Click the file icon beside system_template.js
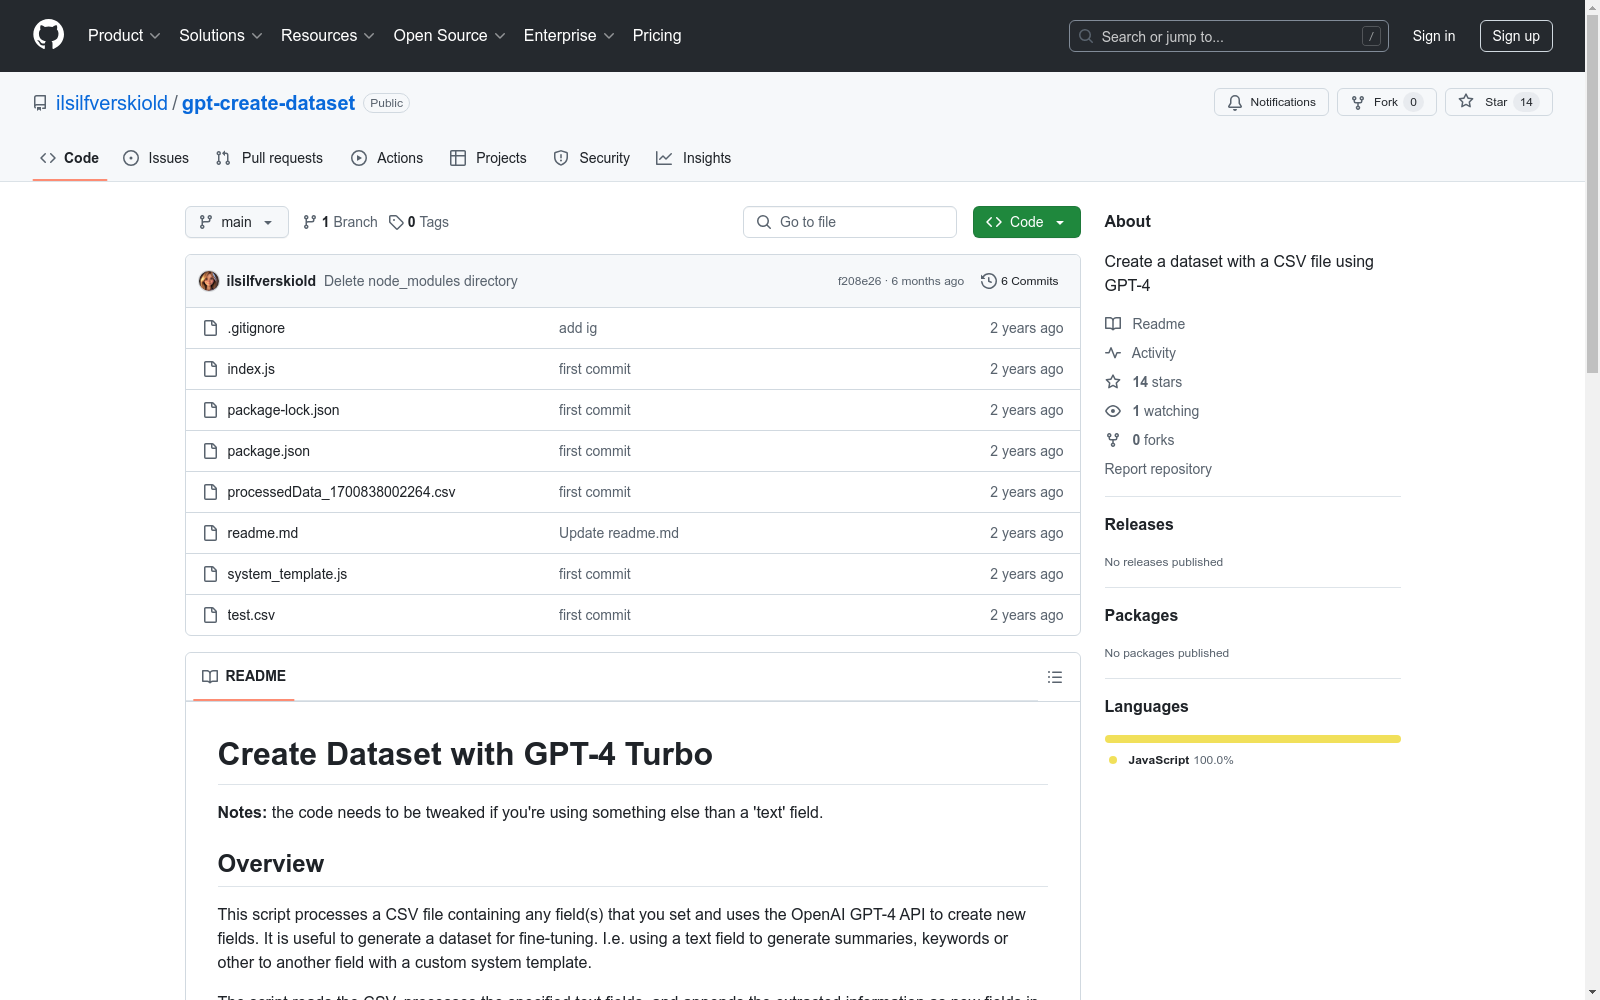Screen dimensions: 1600x1000 click(x=210, y=574)
